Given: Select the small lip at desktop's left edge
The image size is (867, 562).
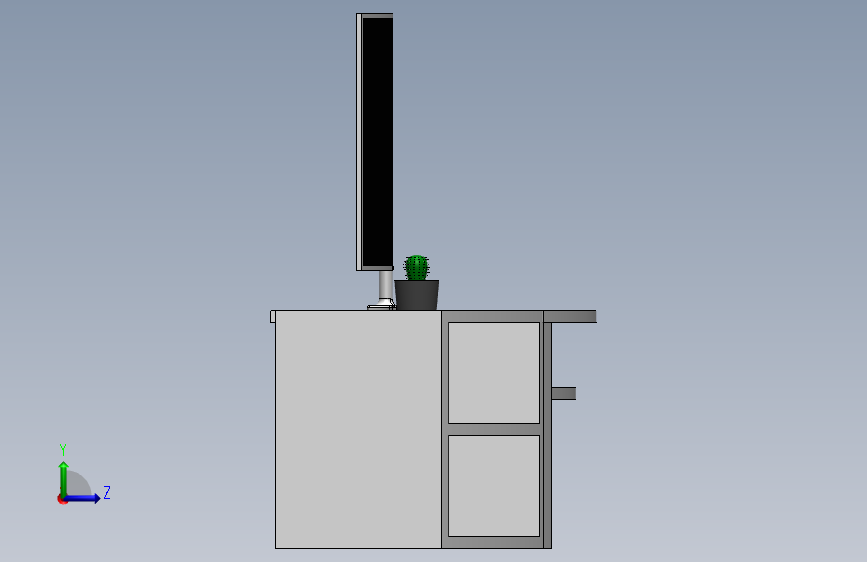Looking at the screenshot, I should (x=273, y=316).
